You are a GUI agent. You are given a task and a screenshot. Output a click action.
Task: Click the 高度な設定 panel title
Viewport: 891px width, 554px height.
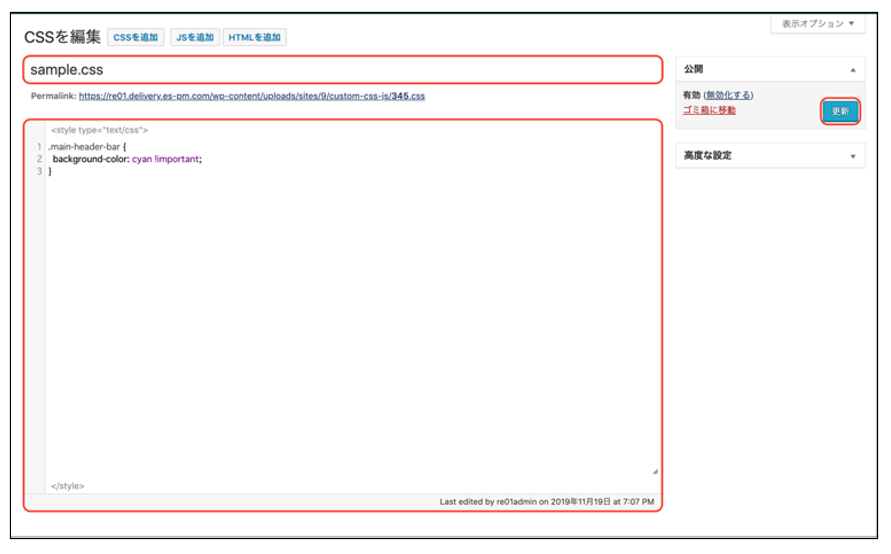point(708,156)
